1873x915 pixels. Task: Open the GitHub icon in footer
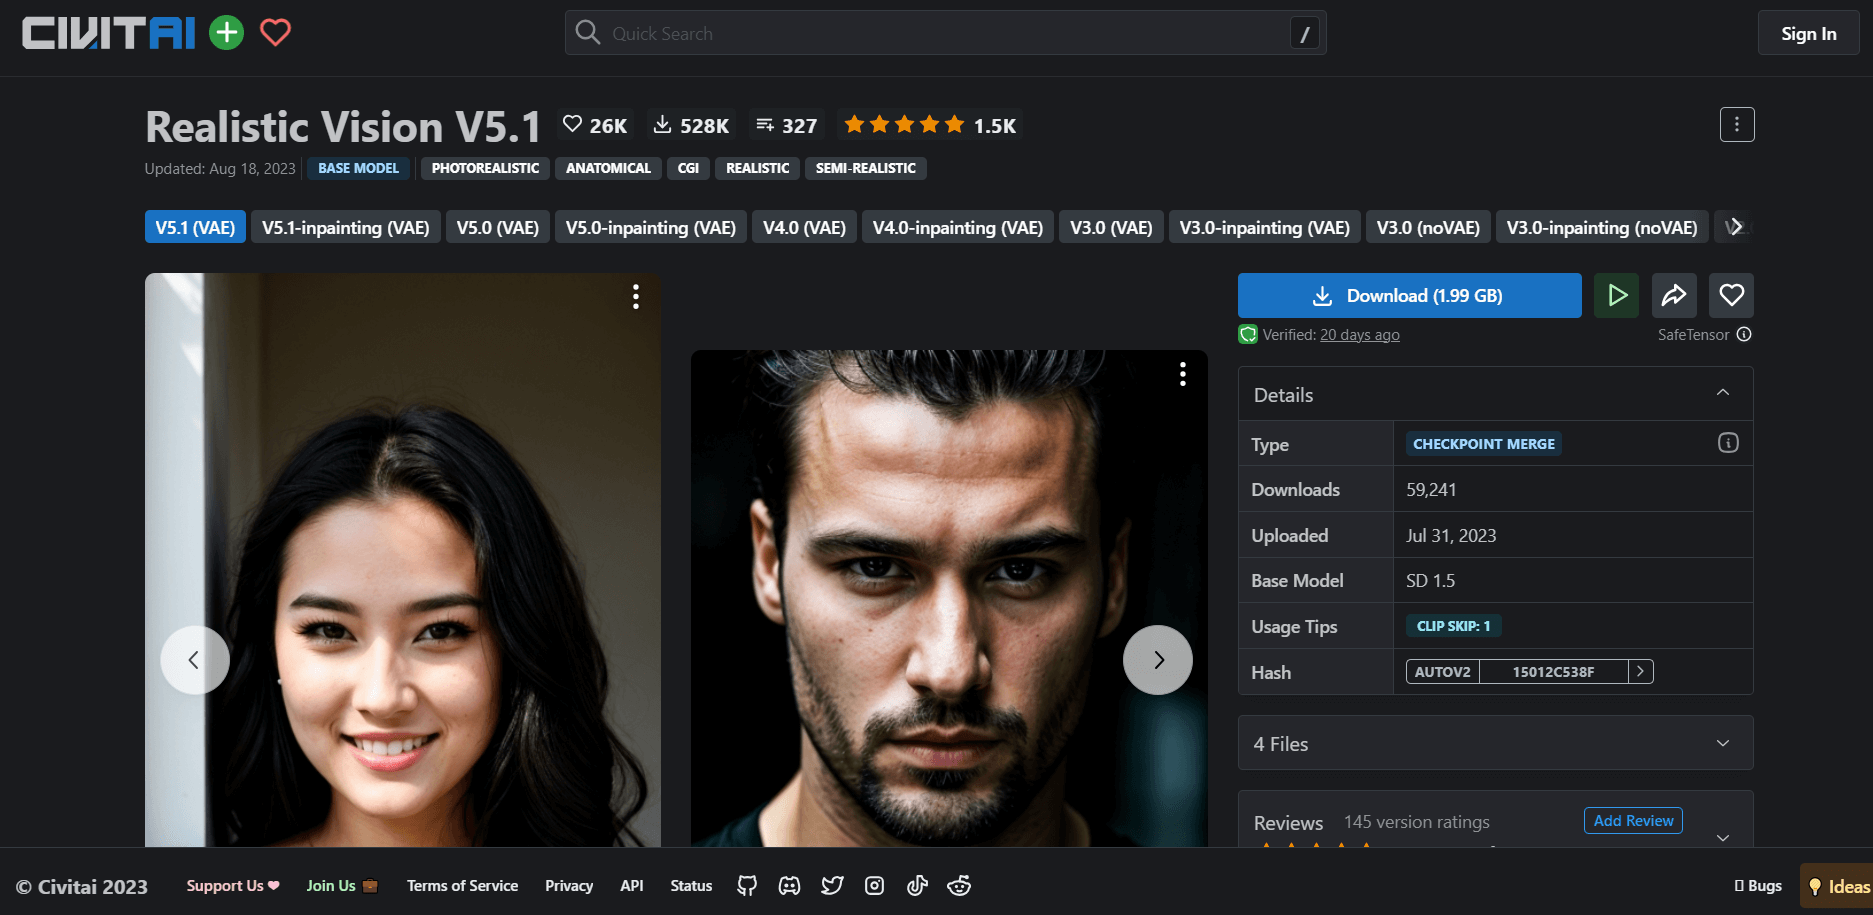[x=747, y=886]
